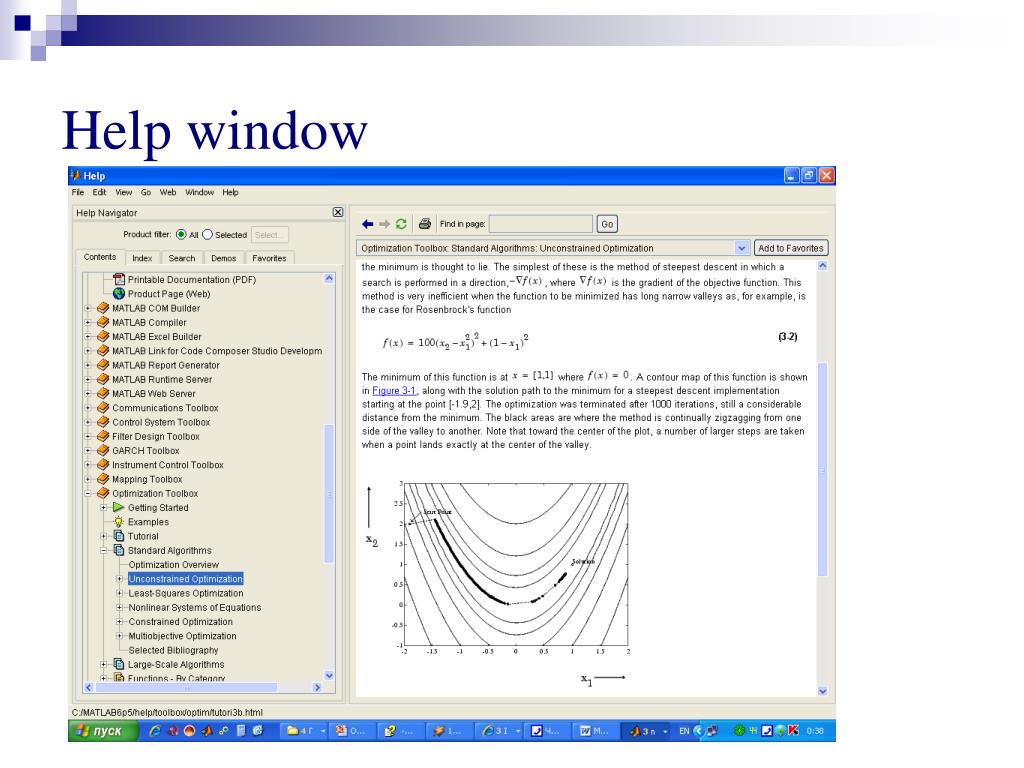Open Printable Documentation (PDF) icon
This screenshot has height=768, width=1024.
click(x=119, y=280)
